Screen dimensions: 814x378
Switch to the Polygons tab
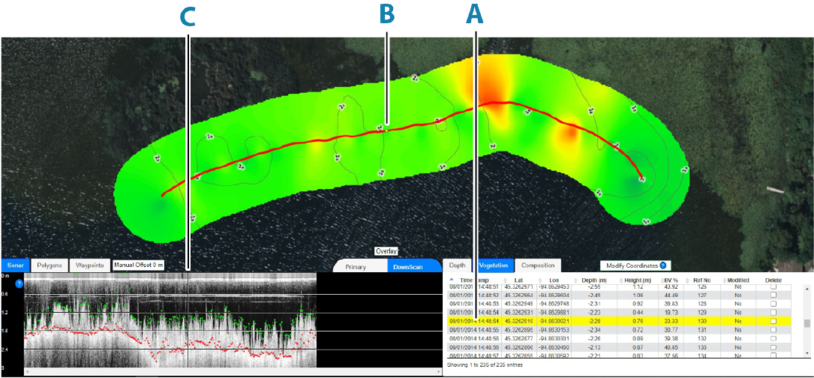click(48, 265)
